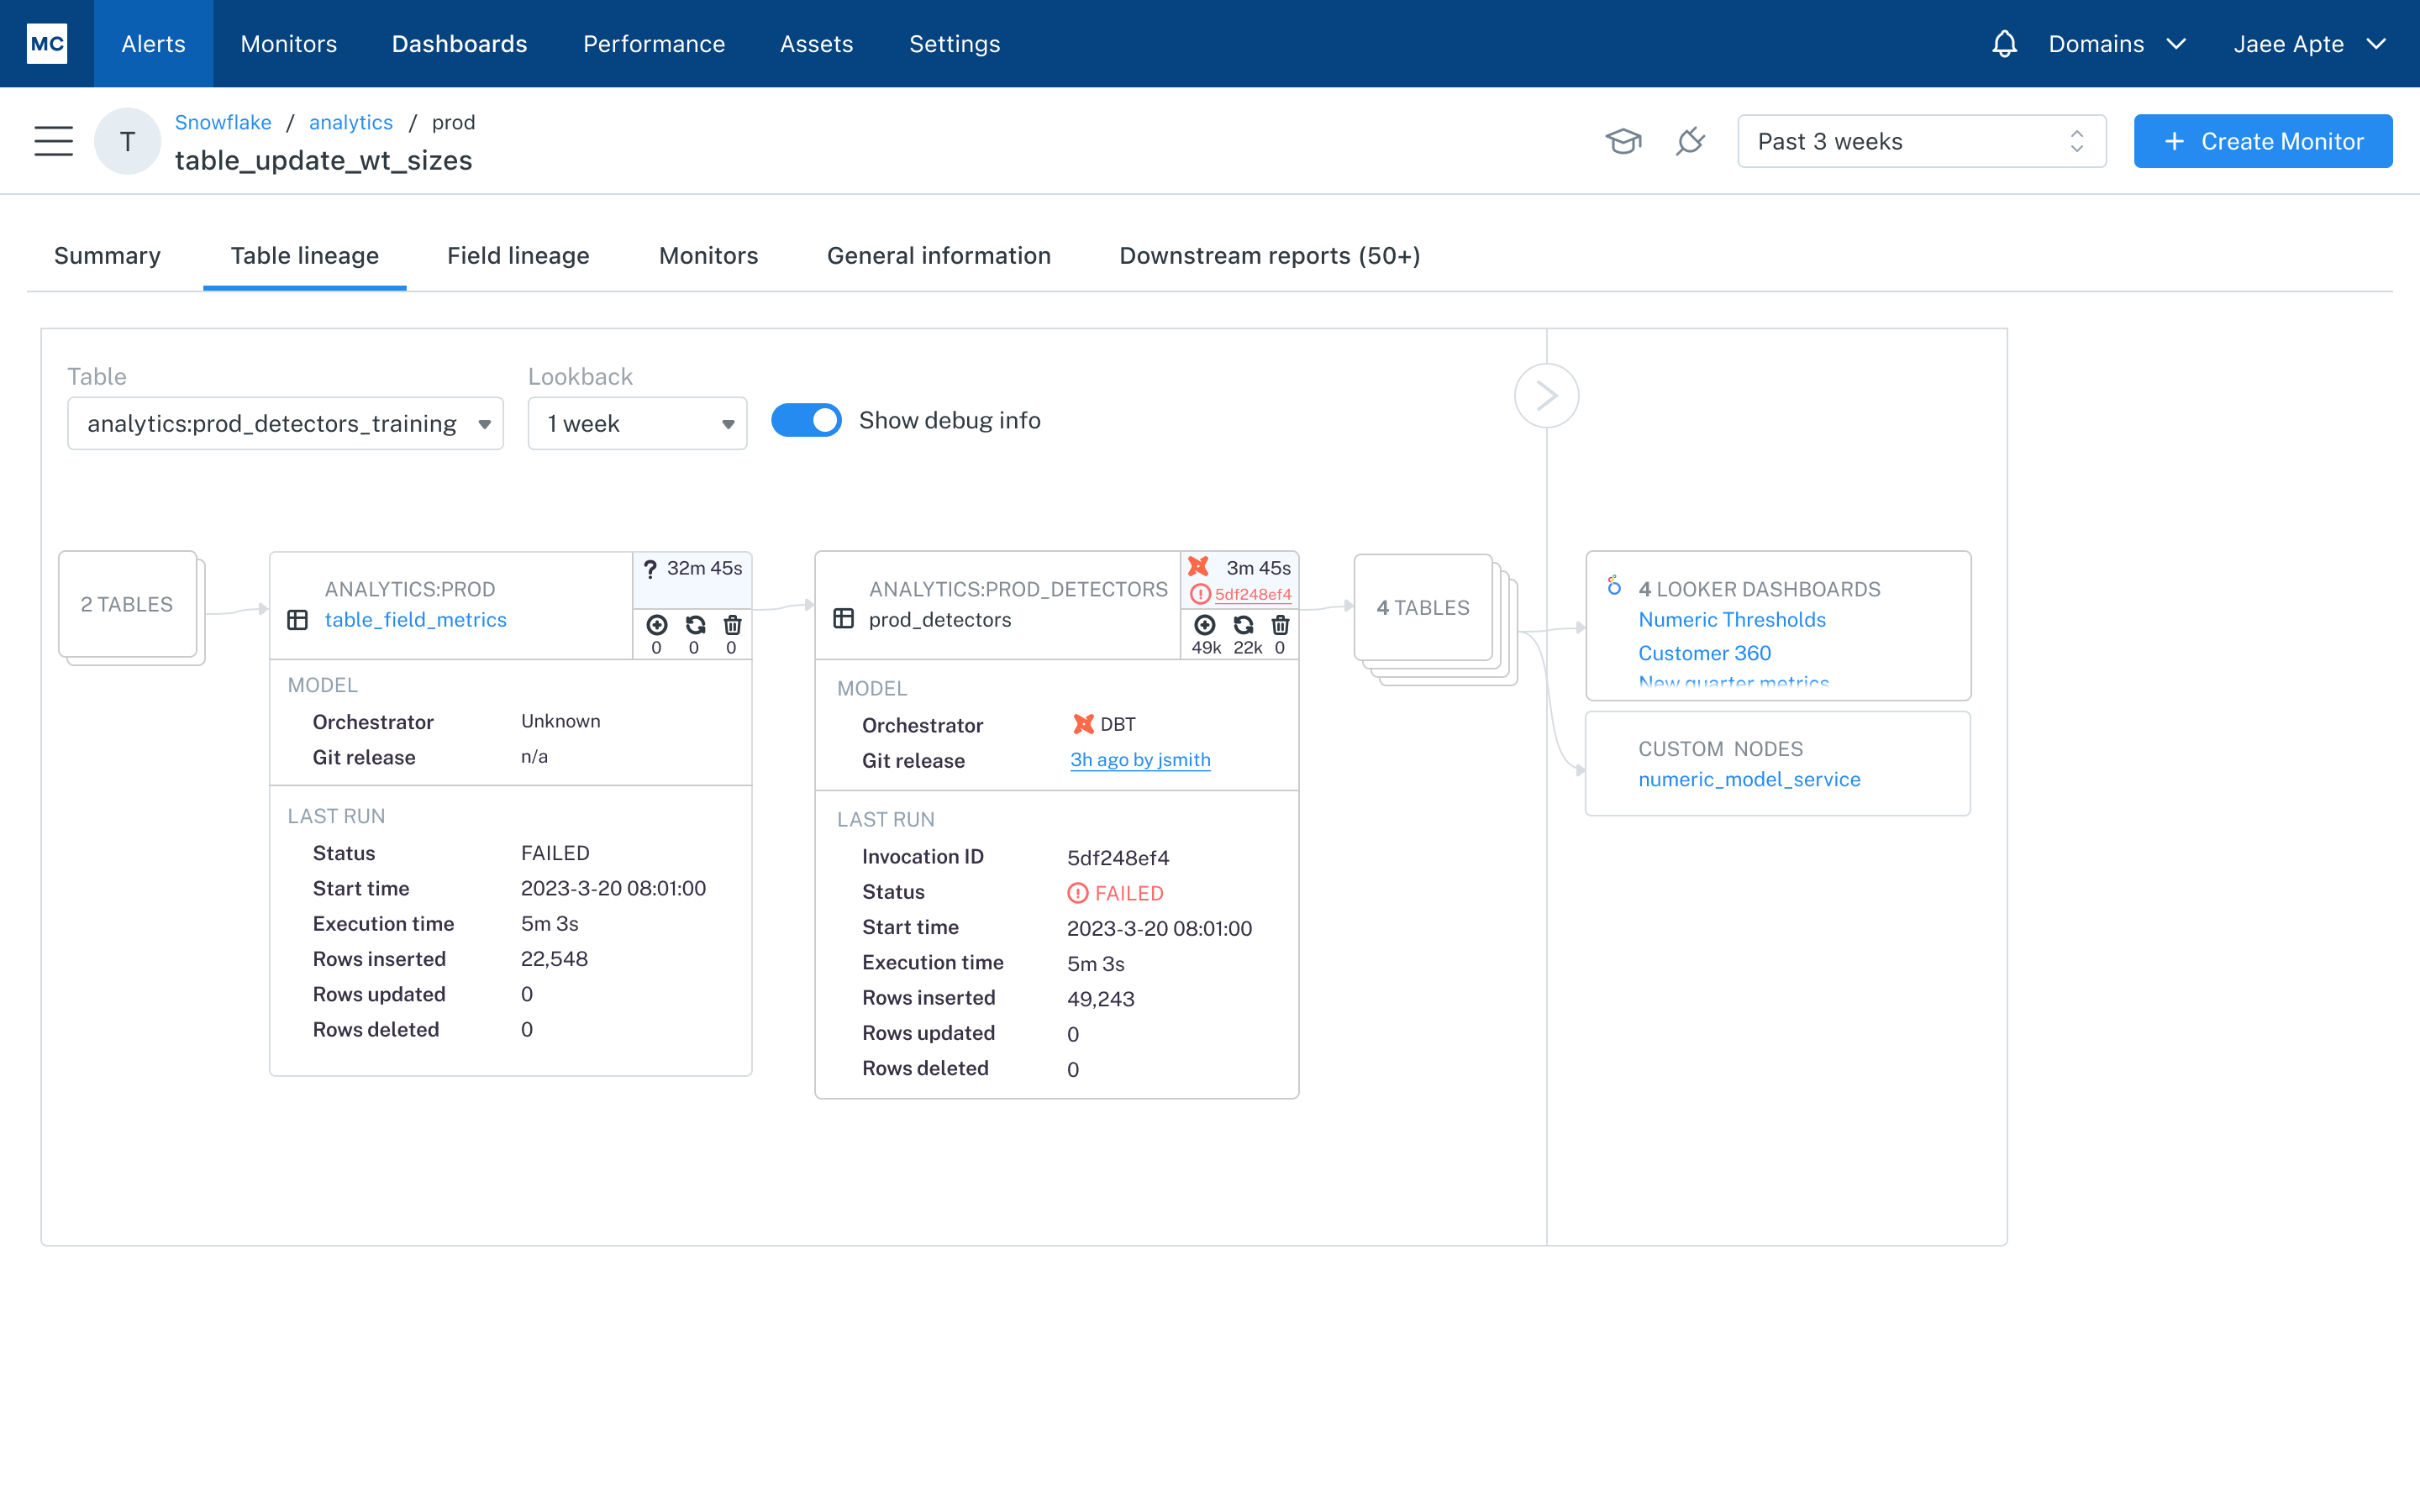Screen dimensions: 2420x1512
Task: Expand the 2 TABLES upstream group
Action: pos(128,605)
